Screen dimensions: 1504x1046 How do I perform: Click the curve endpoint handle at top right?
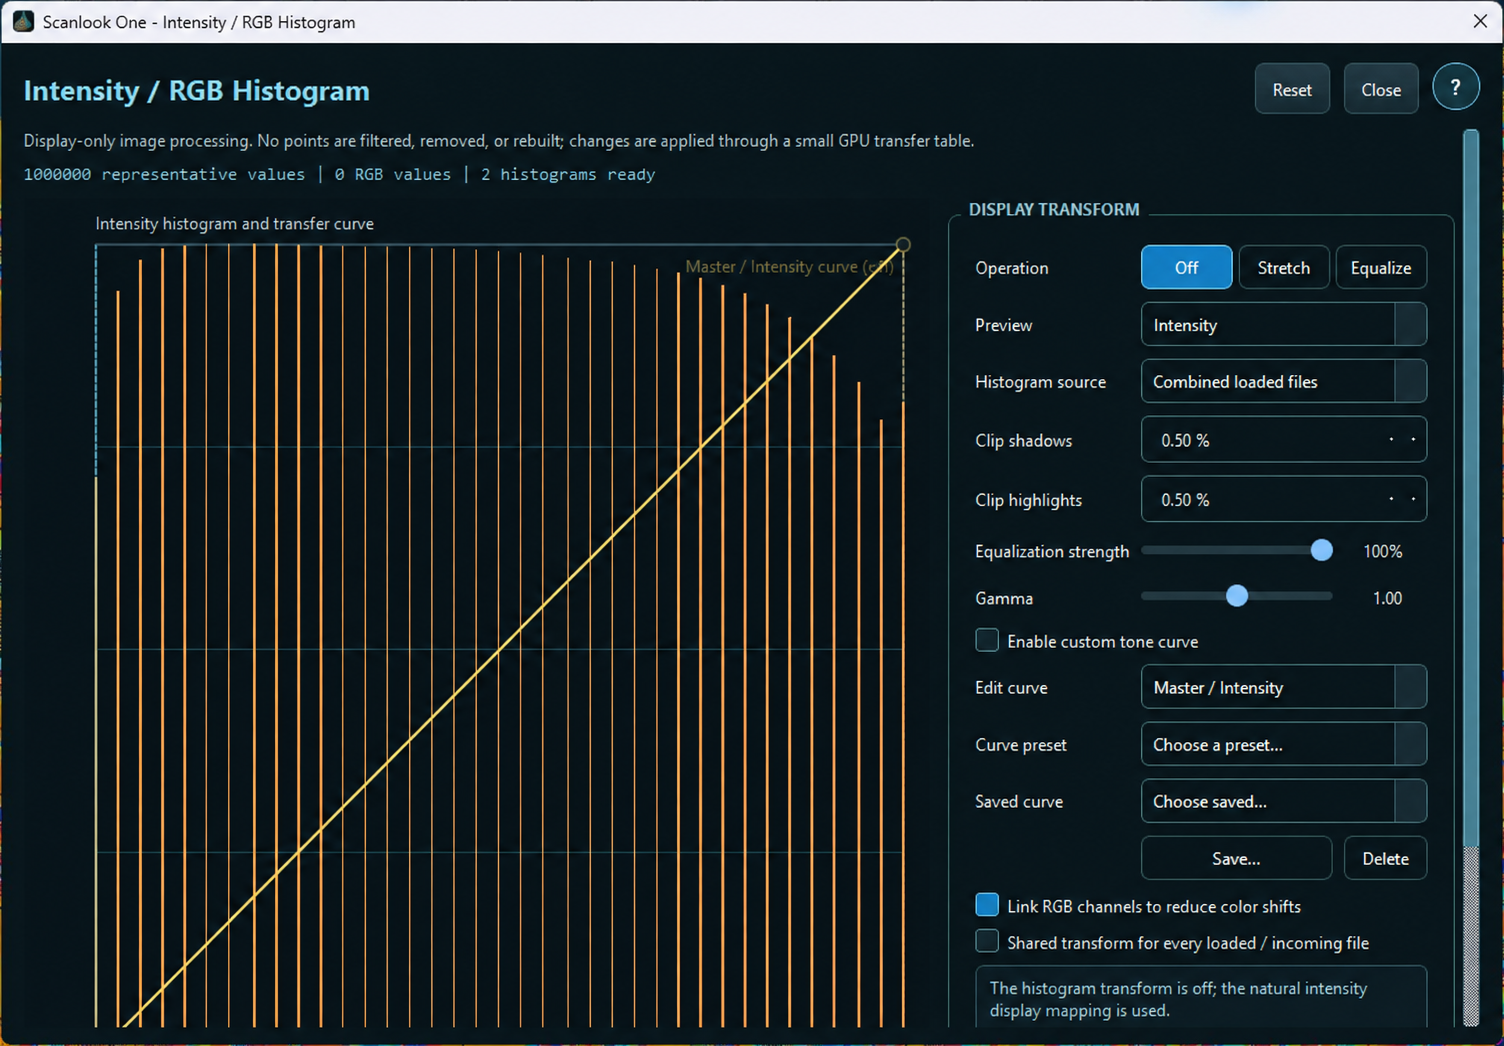click(x=903, y=244)
